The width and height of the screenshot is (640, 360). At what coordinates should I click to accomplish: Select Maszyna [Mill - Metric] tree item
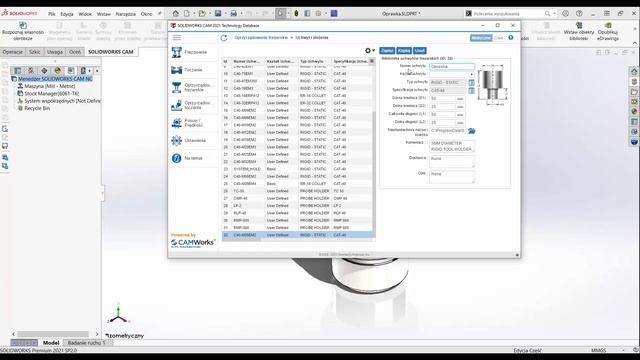49,86
